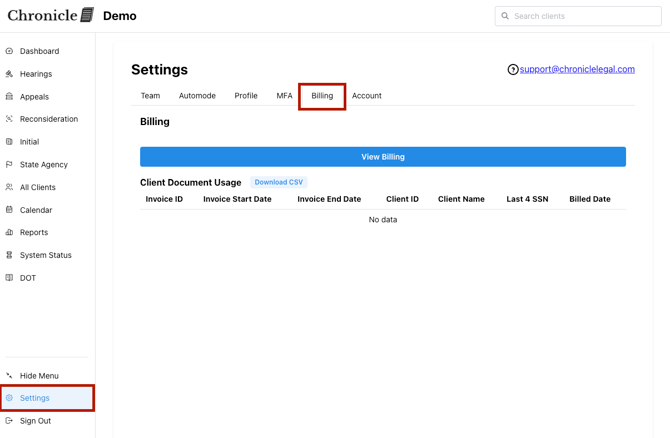Click the Search clients field
This screenshot has width=670, height=438.
[x=585, y=16]
